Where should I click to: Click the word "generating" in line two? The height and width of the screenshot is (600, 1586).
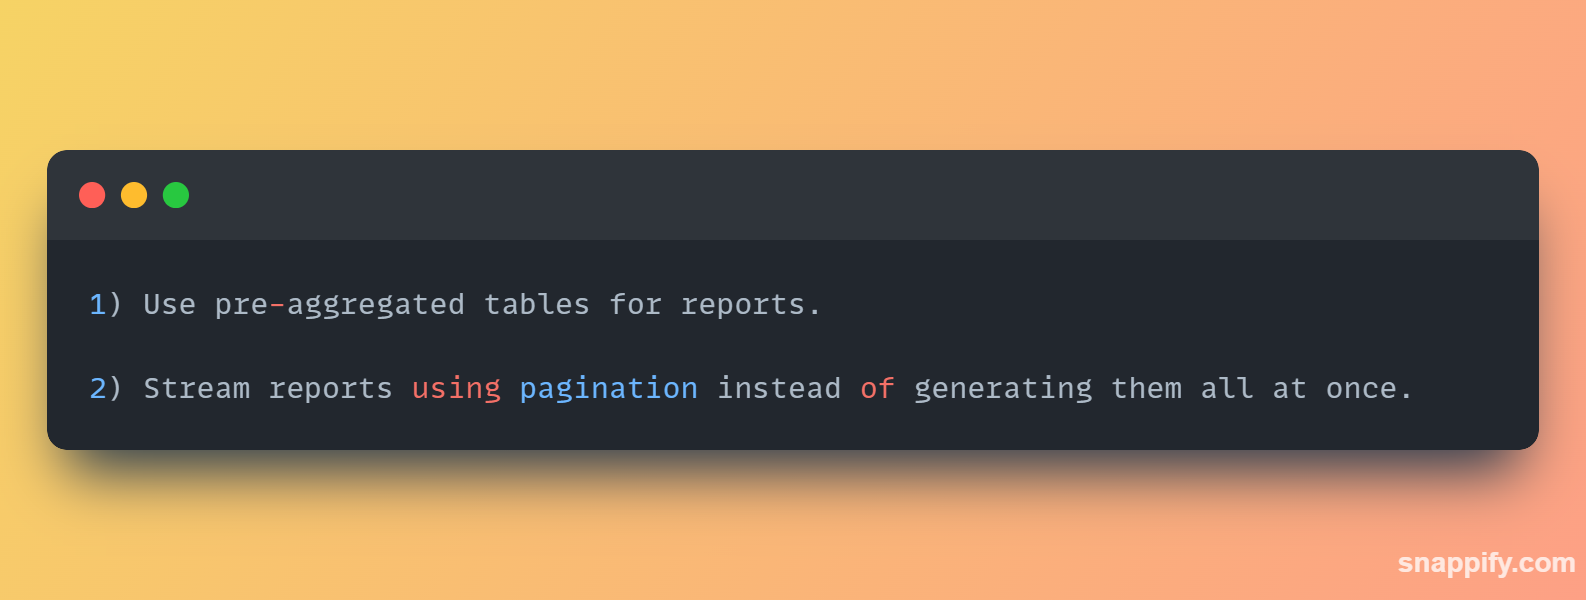1003,388
